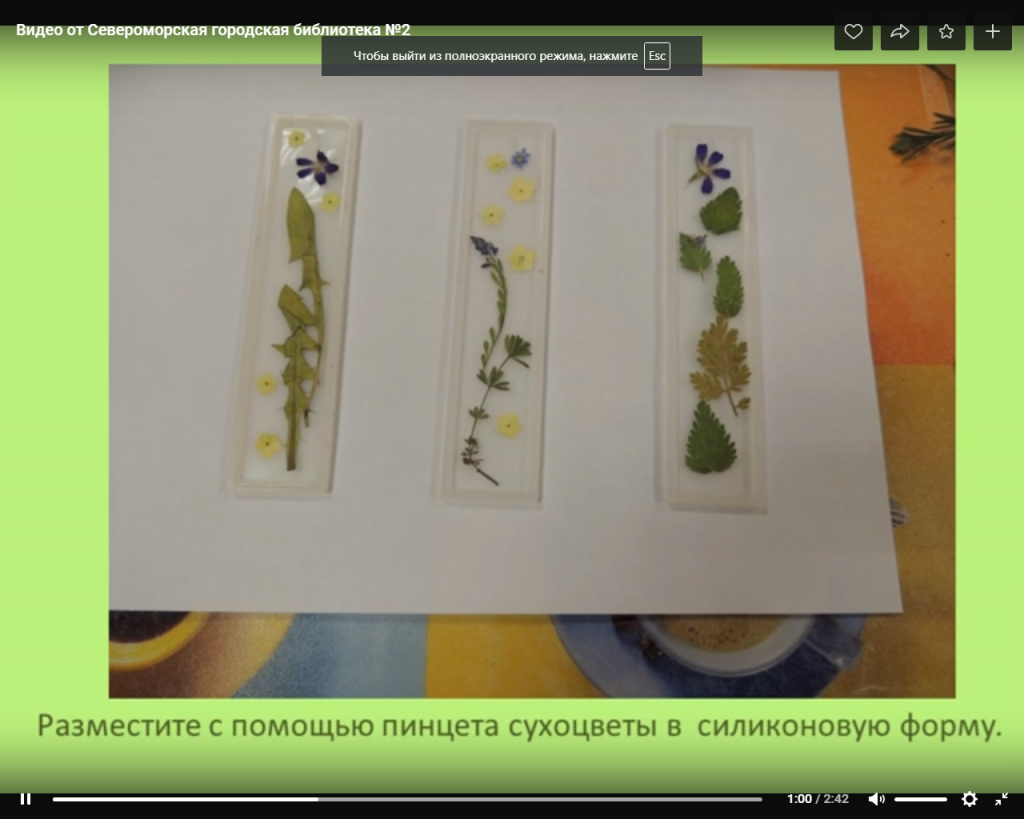This screenshot has width=1024, height=819.
Task: Add the video using the plus icon
Action: coord(992,32)
